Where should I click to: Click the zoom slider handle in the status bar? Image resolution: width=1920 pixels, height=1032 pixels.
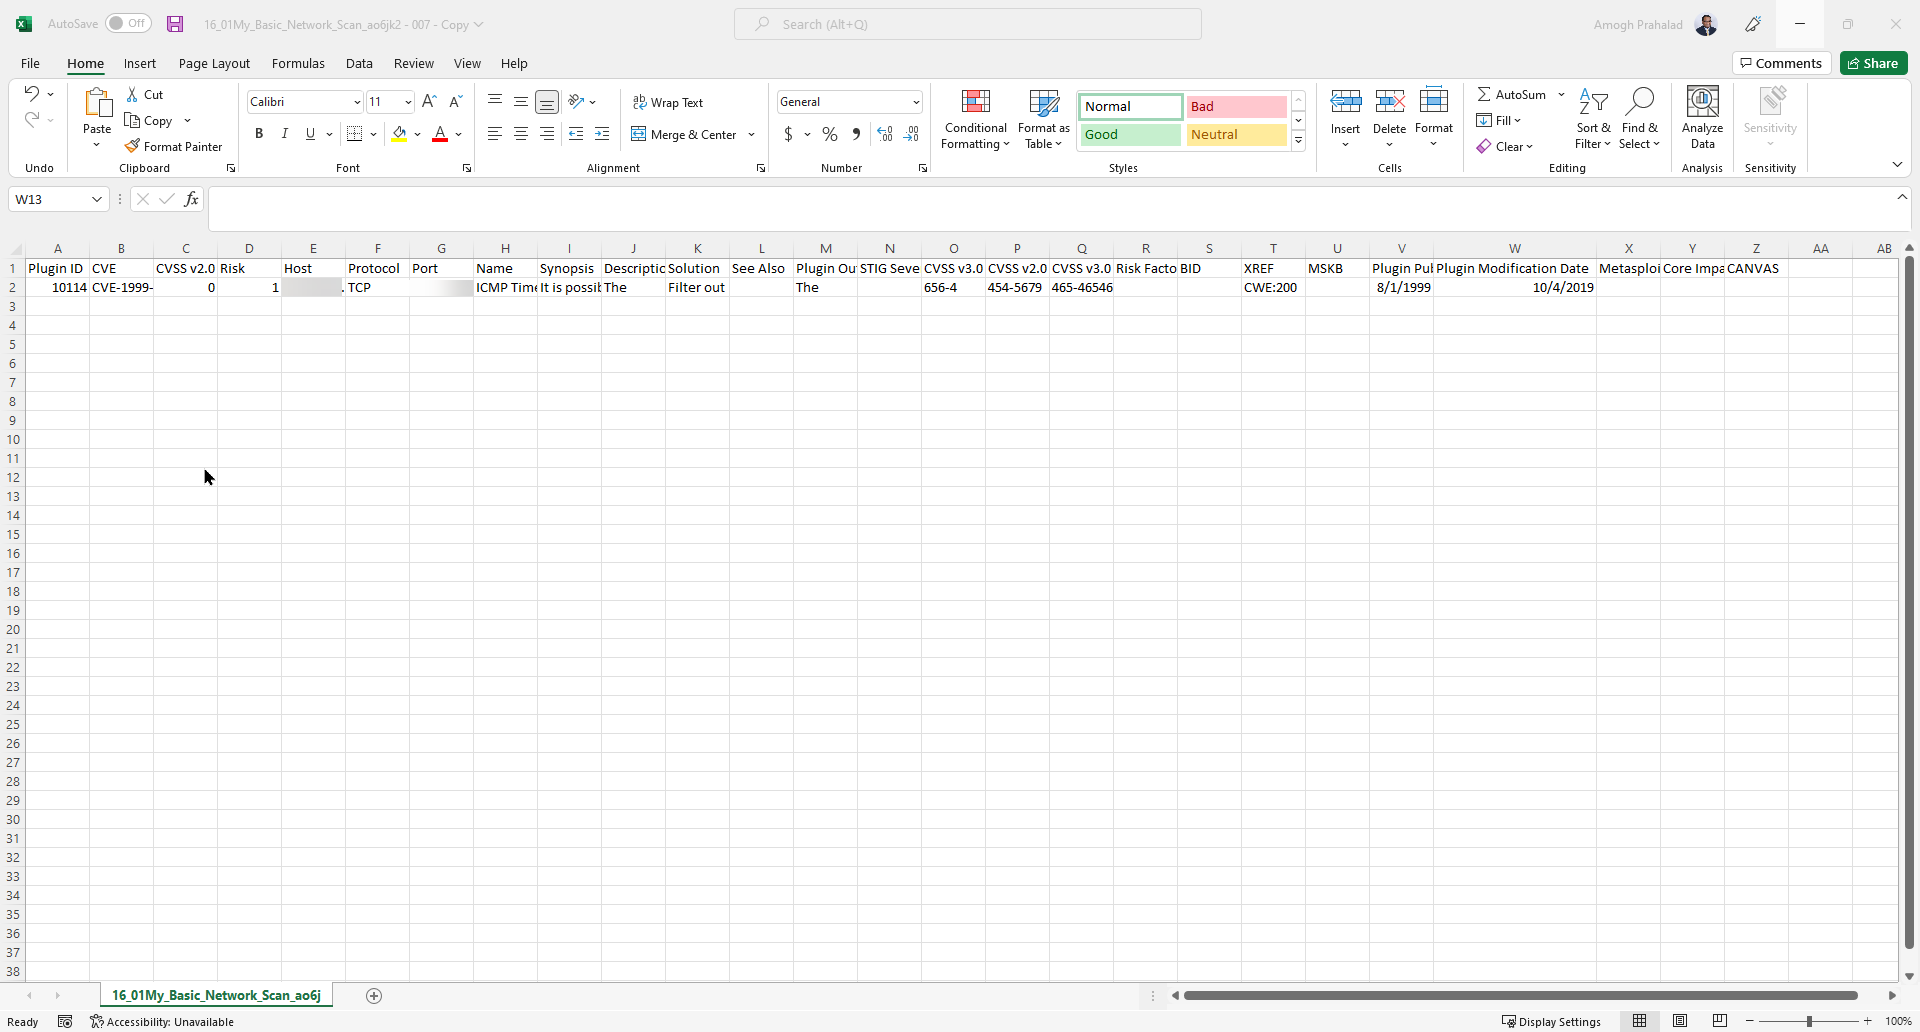pyautogui.click(x=1809, y=1021)
